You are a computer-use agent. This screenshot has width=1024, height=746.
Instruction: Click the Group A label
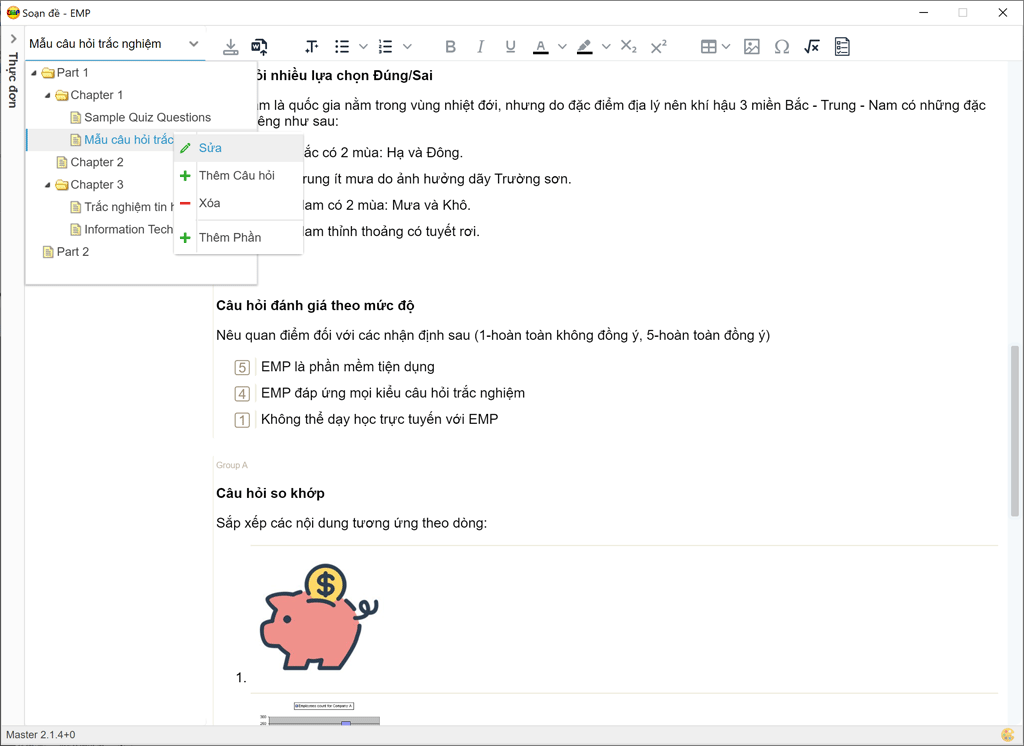232,465
